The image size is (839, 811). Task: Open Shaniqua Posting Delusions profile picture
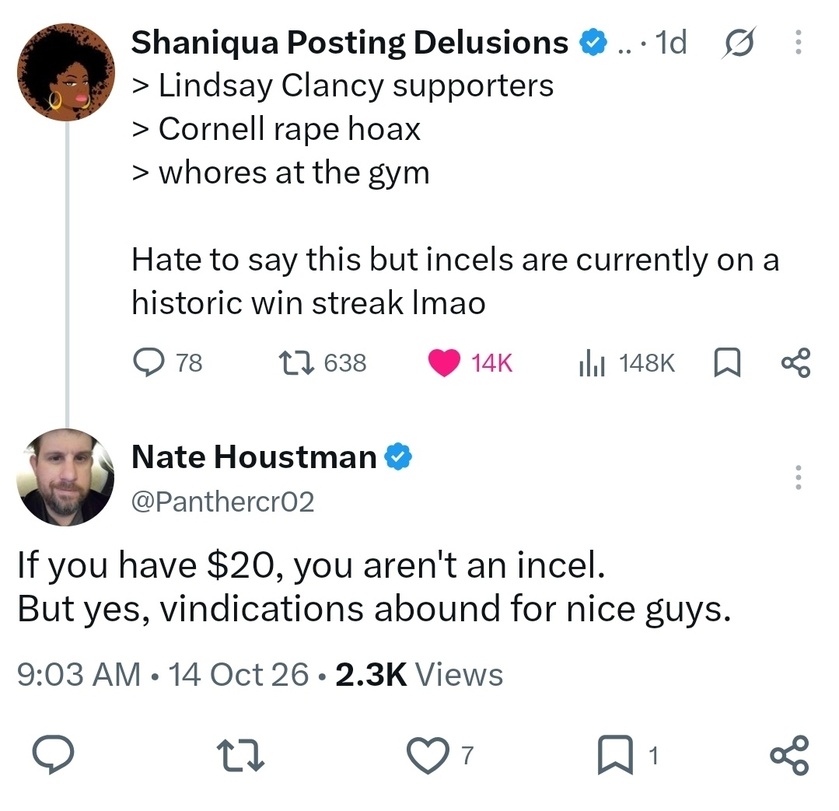pos(66,72)
